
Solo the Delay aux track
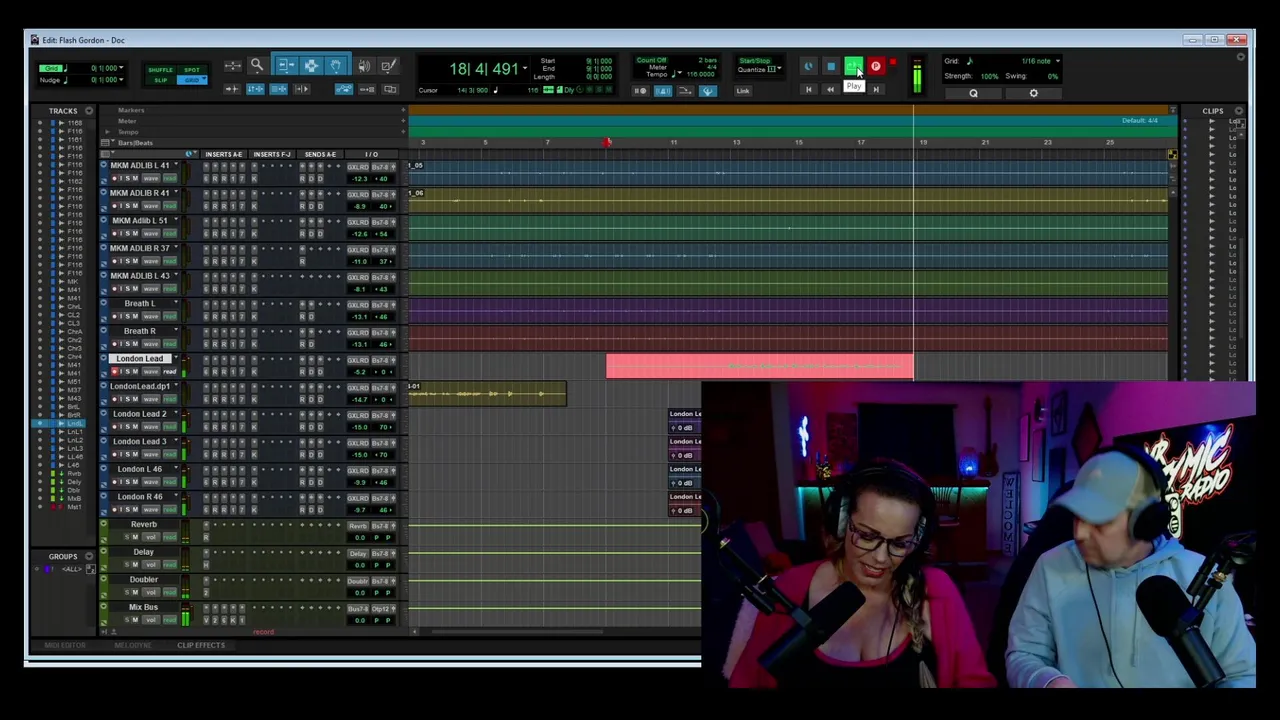(x=125, y=565)
